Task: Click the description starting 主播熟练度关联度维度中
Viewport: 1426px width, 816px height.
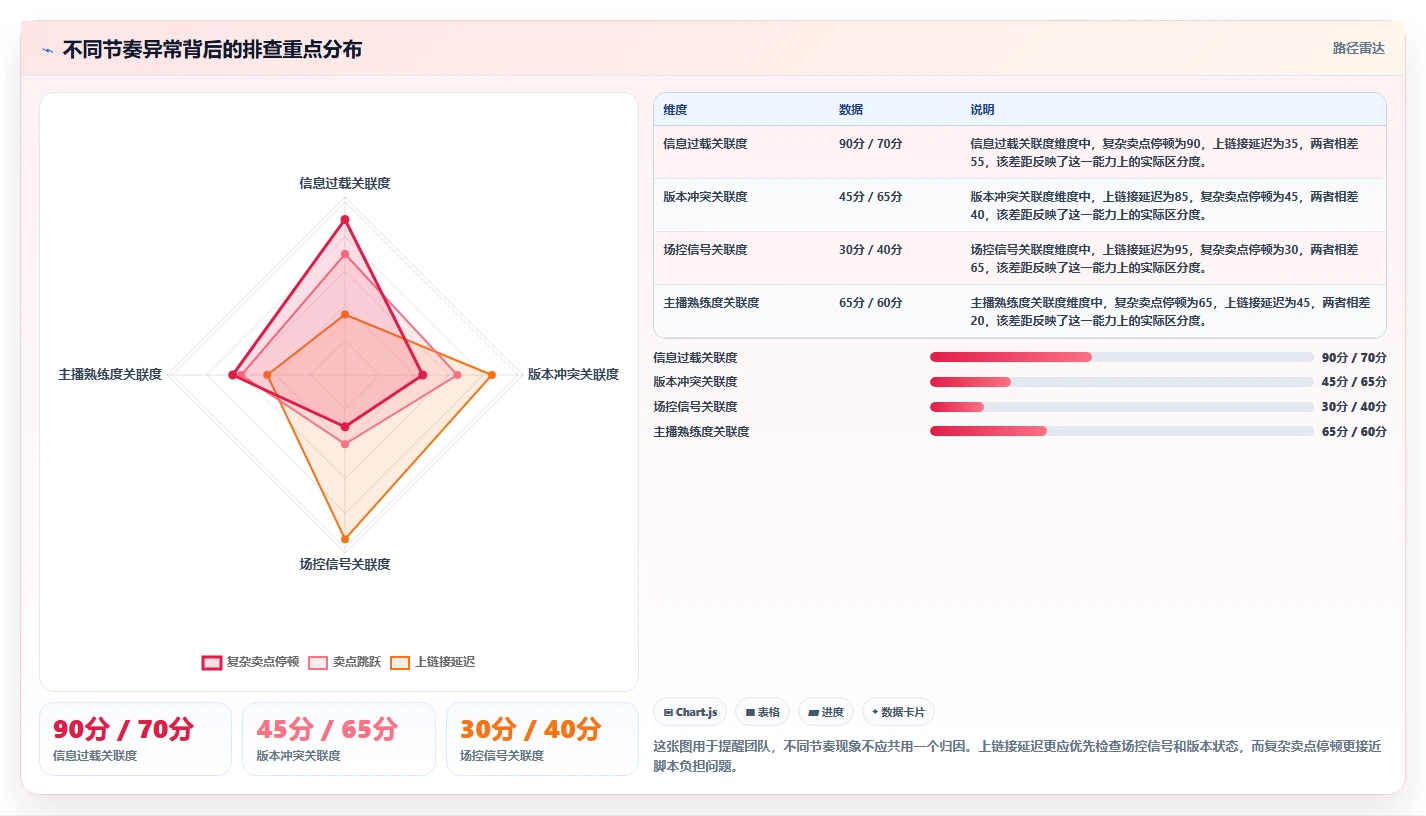Action: pyautogui.click(x=1170, y=311)
